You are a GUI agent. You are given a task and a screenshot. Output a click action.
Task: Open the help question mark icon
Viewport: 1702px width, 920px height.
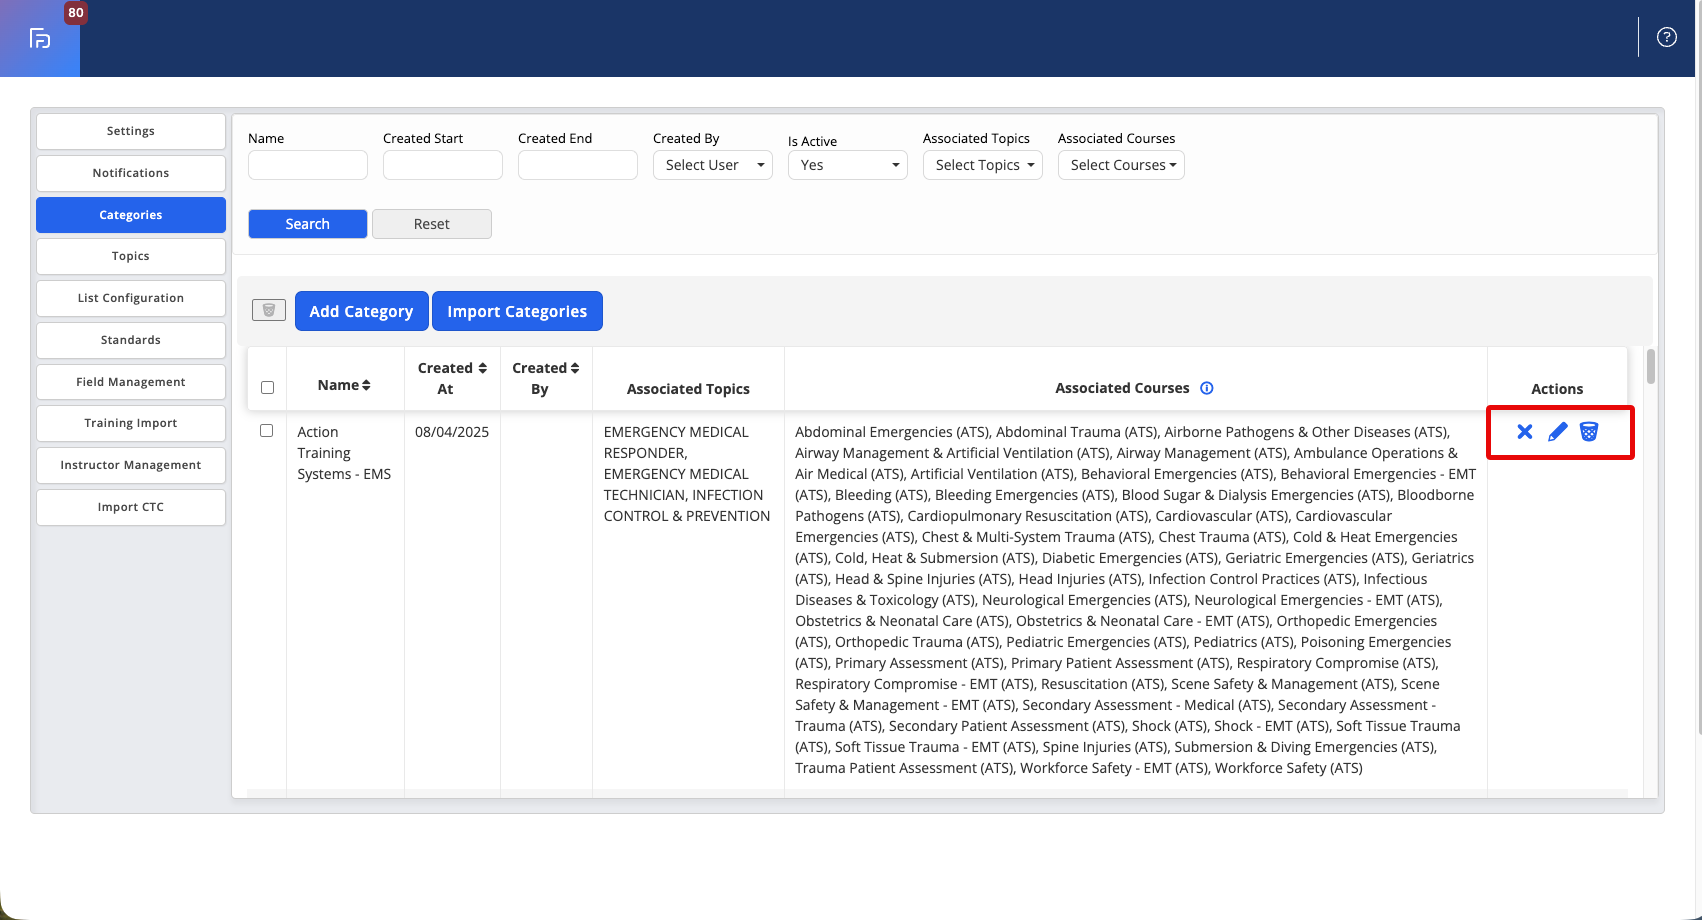1666,37
